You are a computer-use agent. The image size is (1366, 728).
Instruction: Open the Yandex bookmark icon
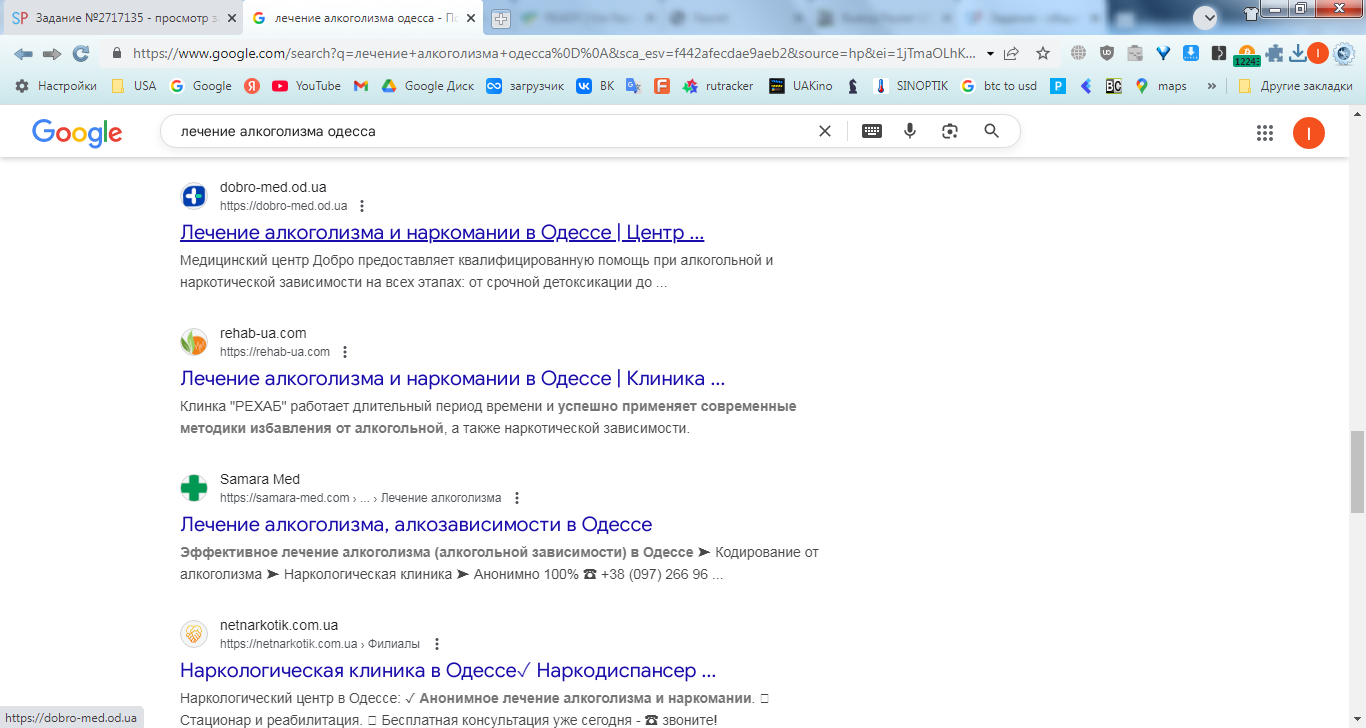tap(252, 86)
